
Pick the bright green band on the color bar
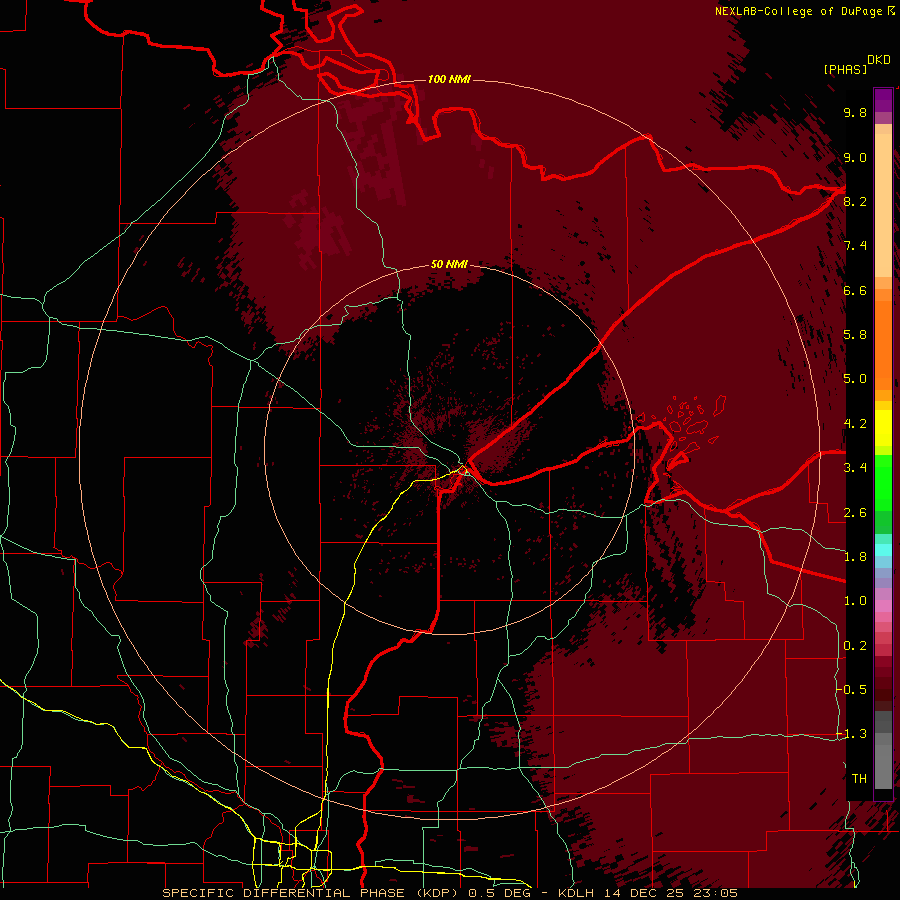(x=883, y=484)
